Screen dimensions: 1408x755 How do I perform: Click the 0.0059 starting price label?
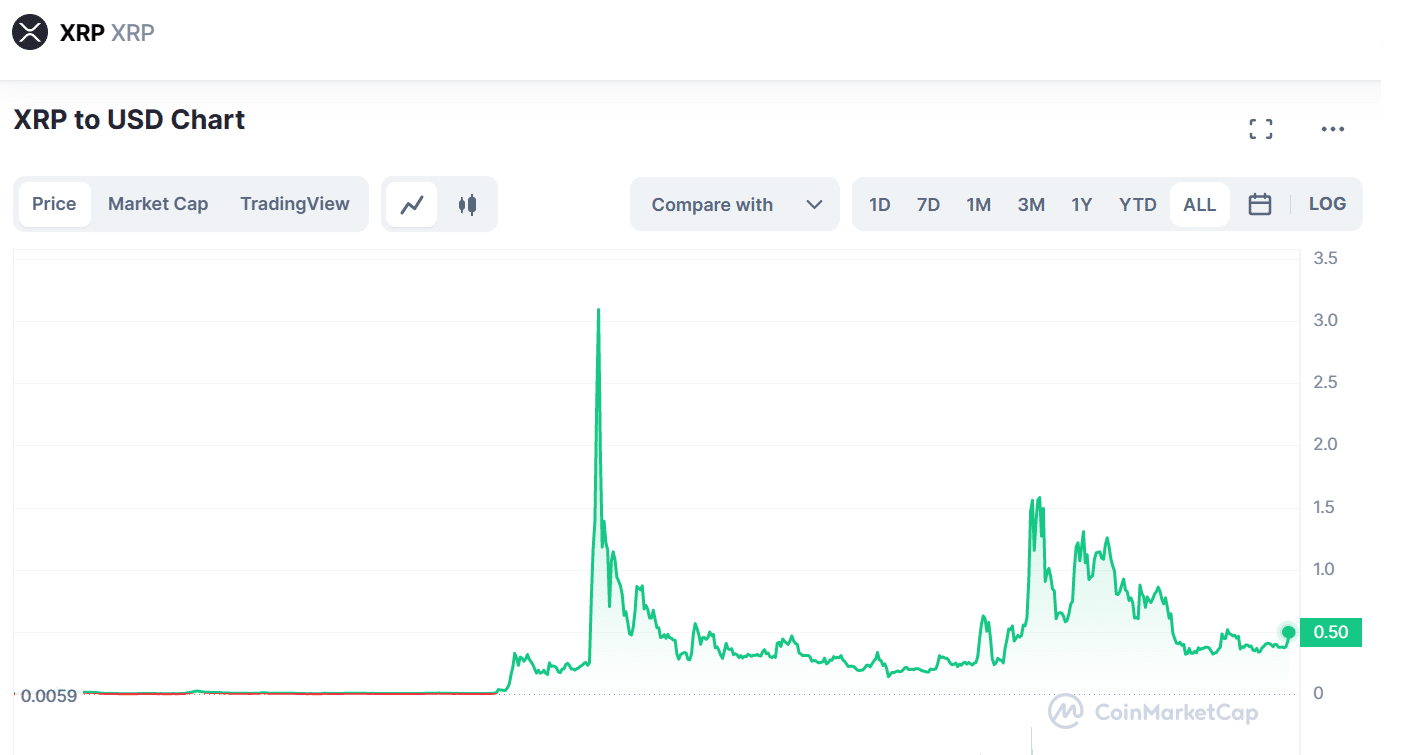click(48, 695)
